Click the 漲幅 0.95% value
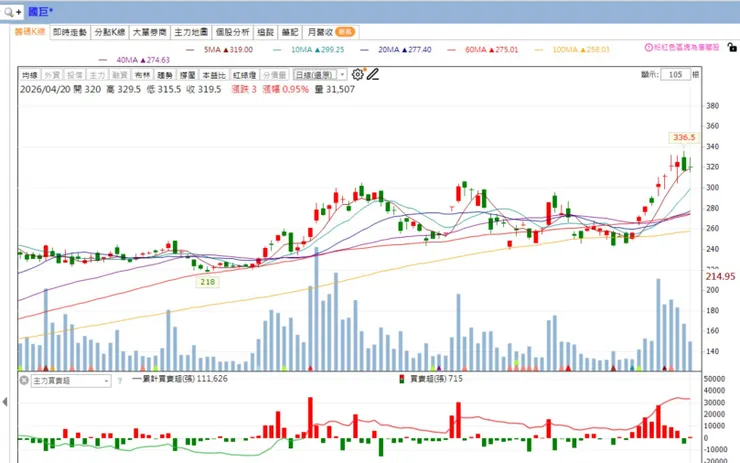 click(286, 89)
